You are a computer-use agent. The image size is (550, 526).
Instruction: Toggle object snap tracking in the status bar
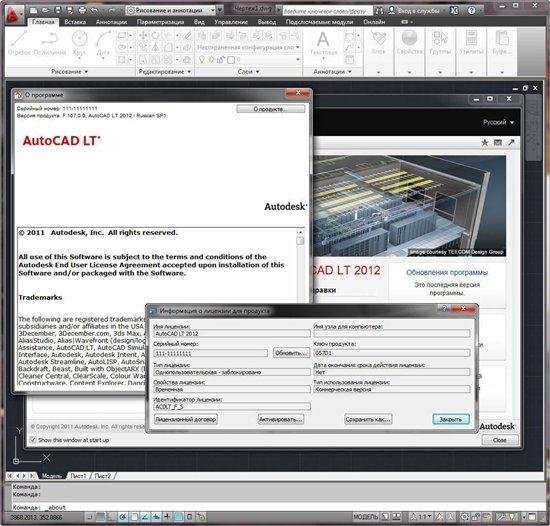click(145, 517)
